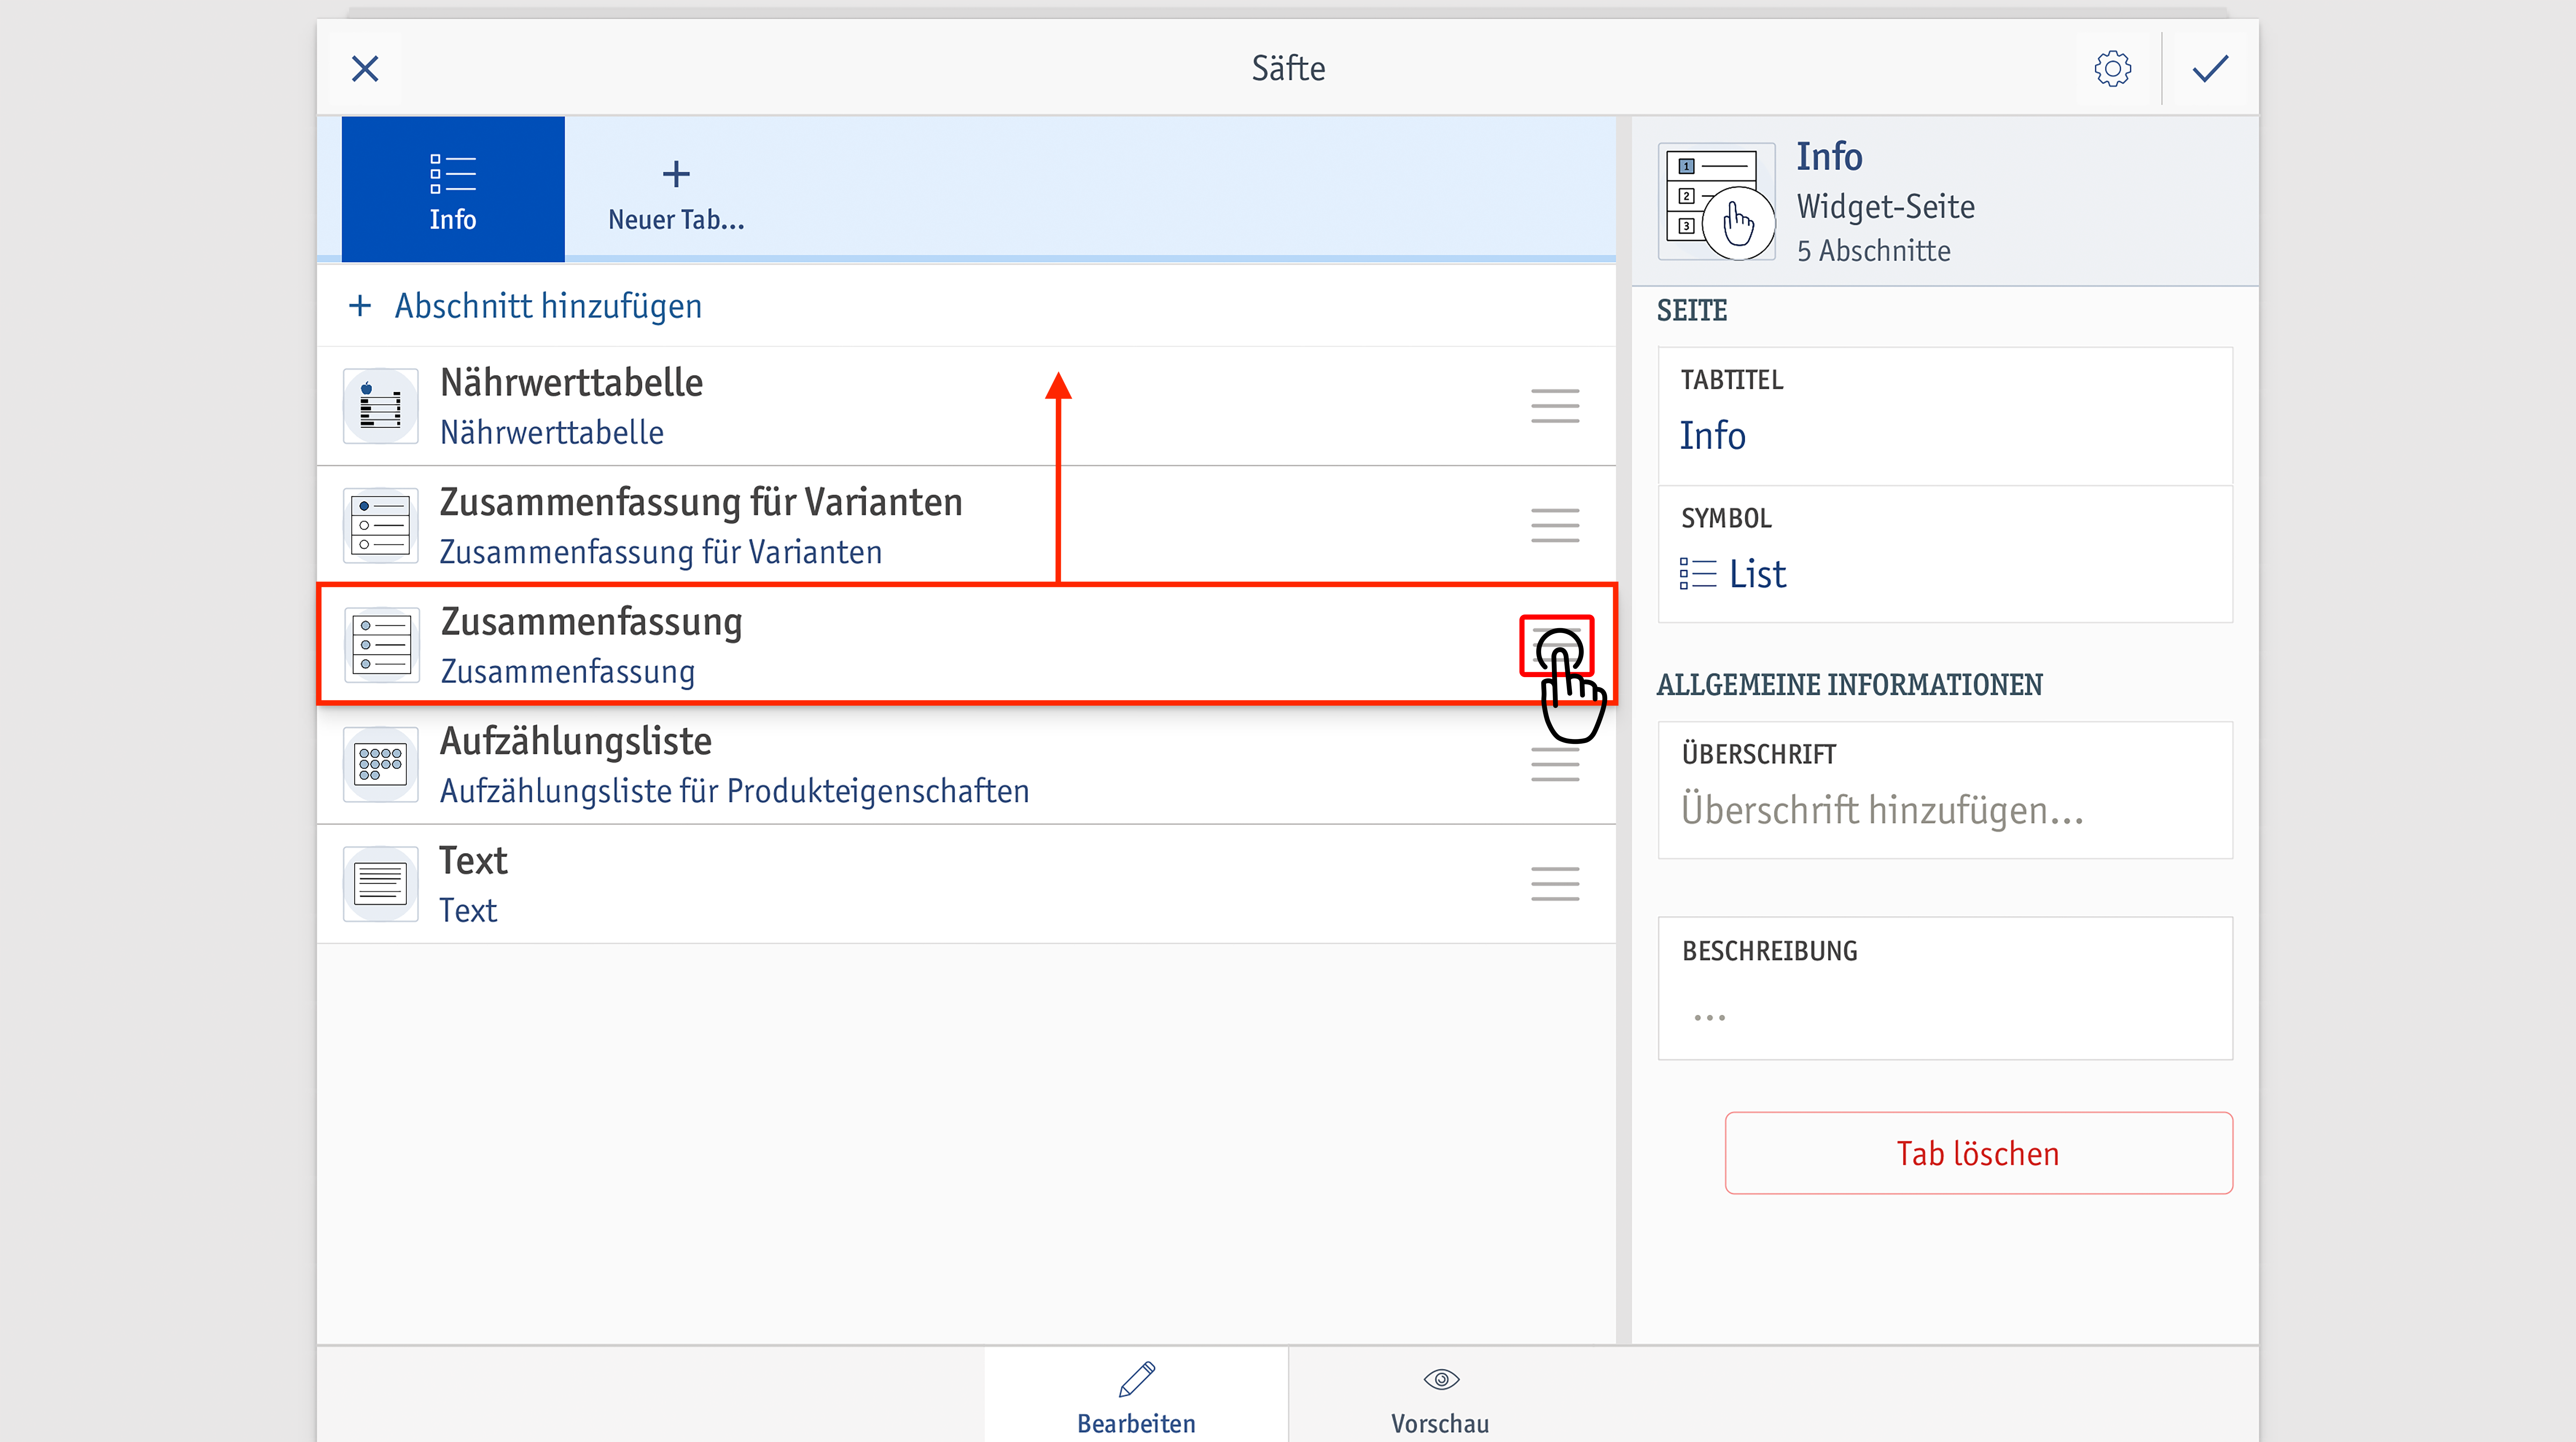Click the Beschreibung text field
Viewport: 2576px width, 1442px height.
point(1945,988)
